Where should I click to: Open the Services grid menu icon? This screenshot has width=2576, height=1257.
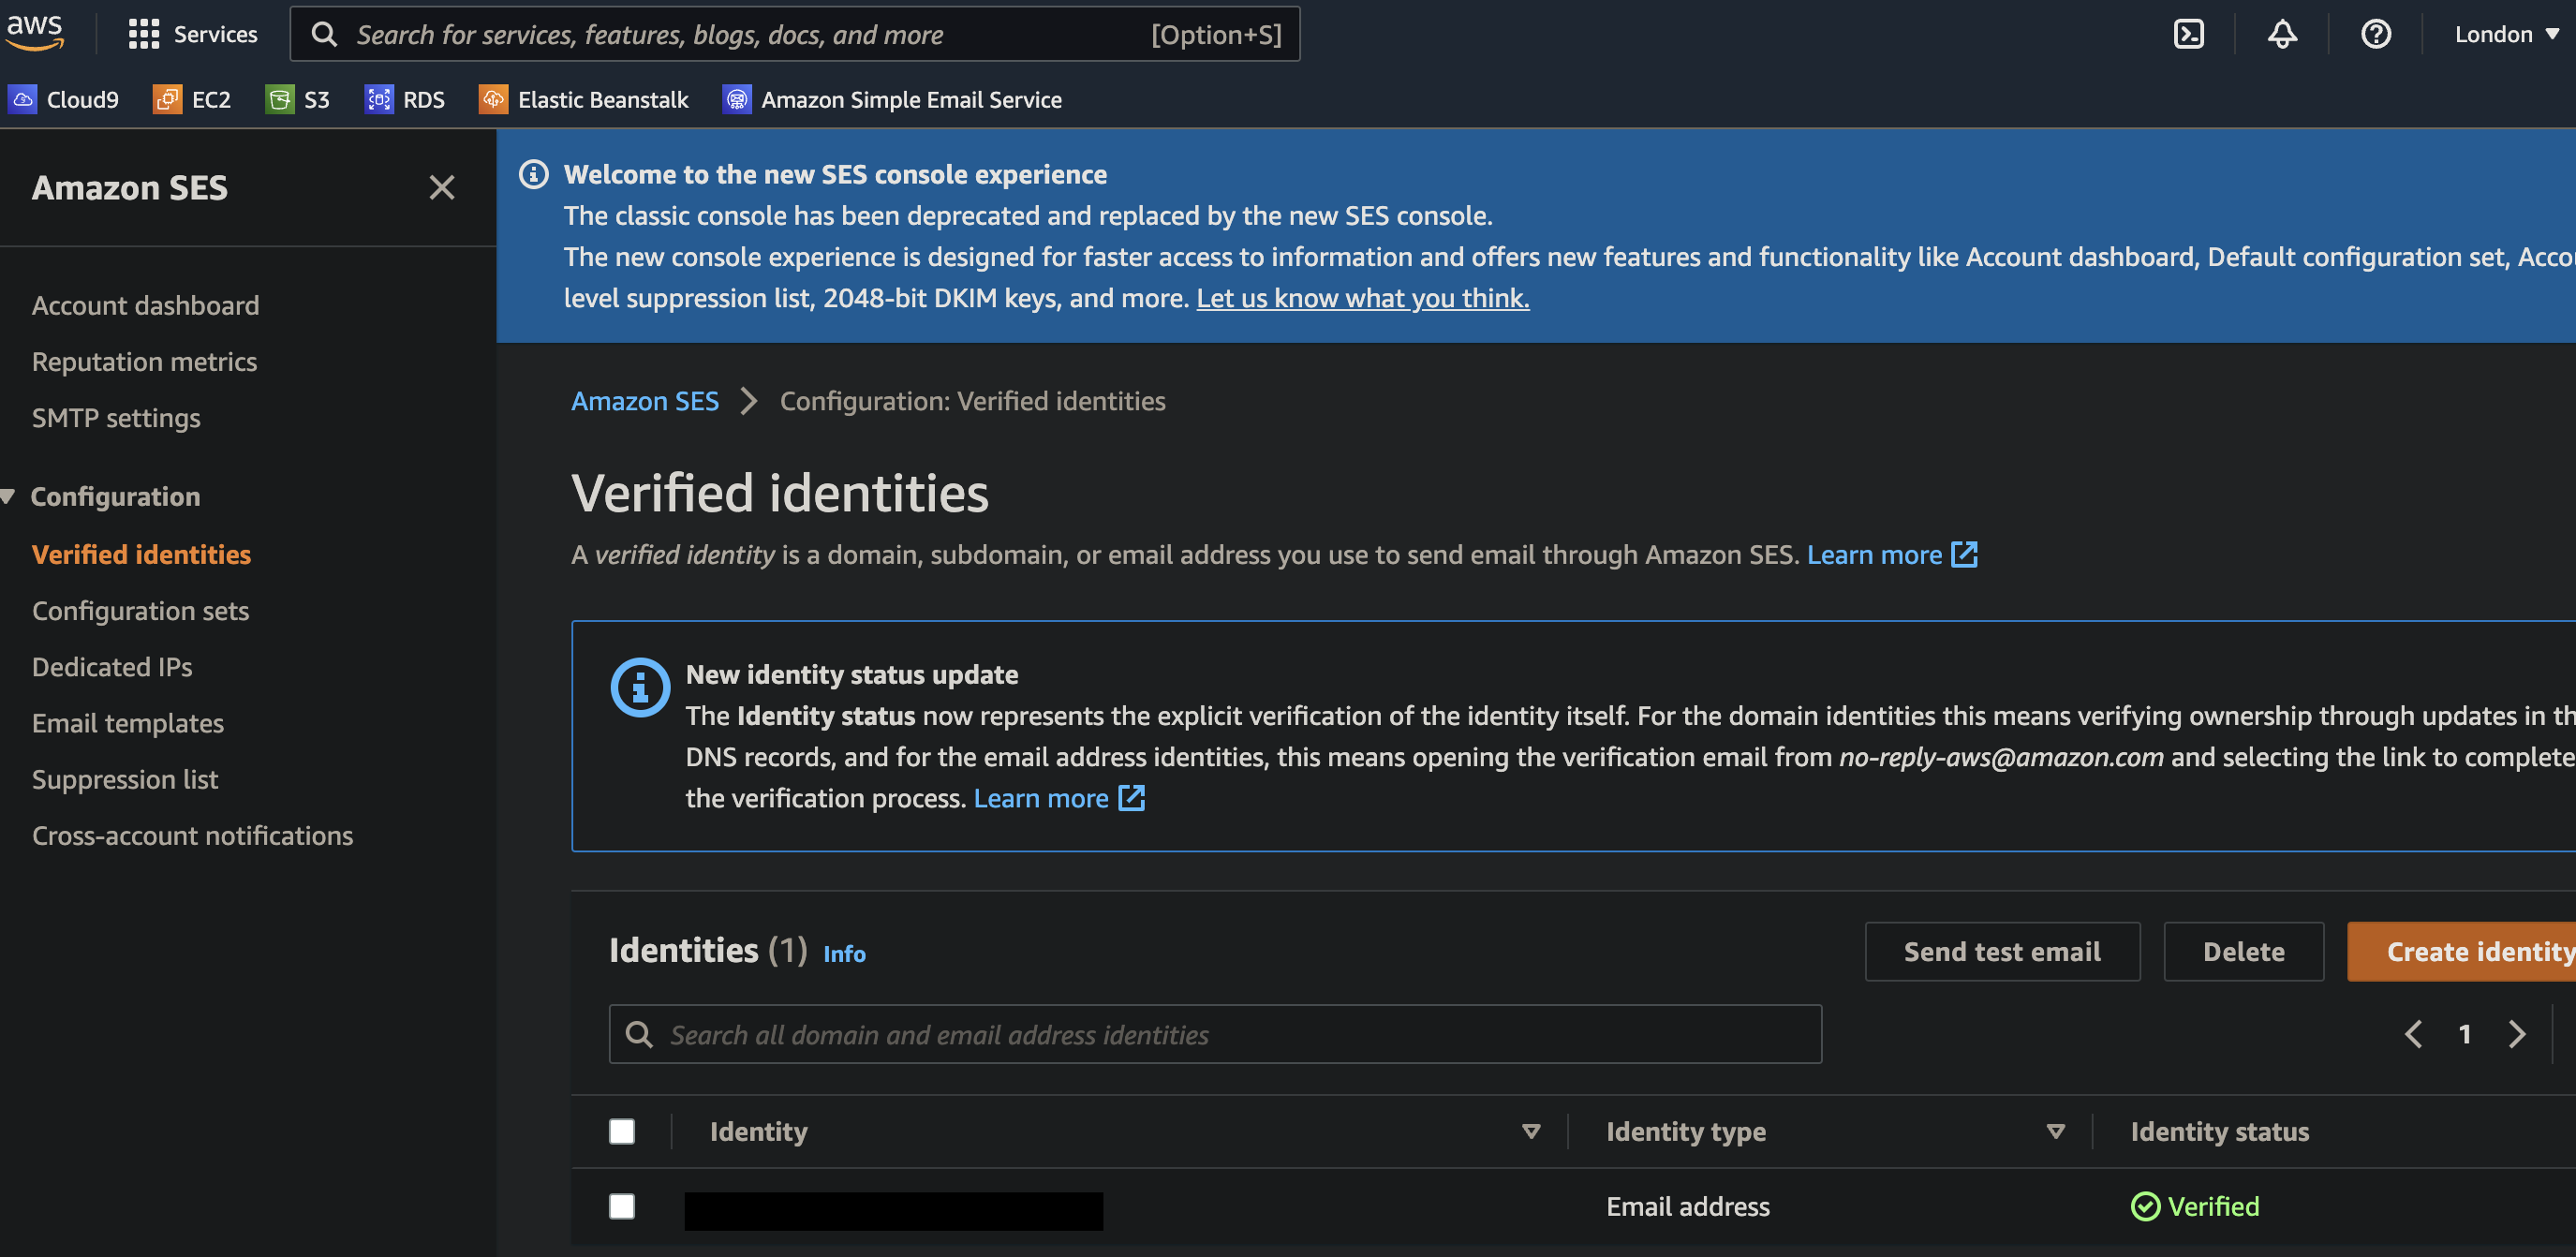(144, 34)
